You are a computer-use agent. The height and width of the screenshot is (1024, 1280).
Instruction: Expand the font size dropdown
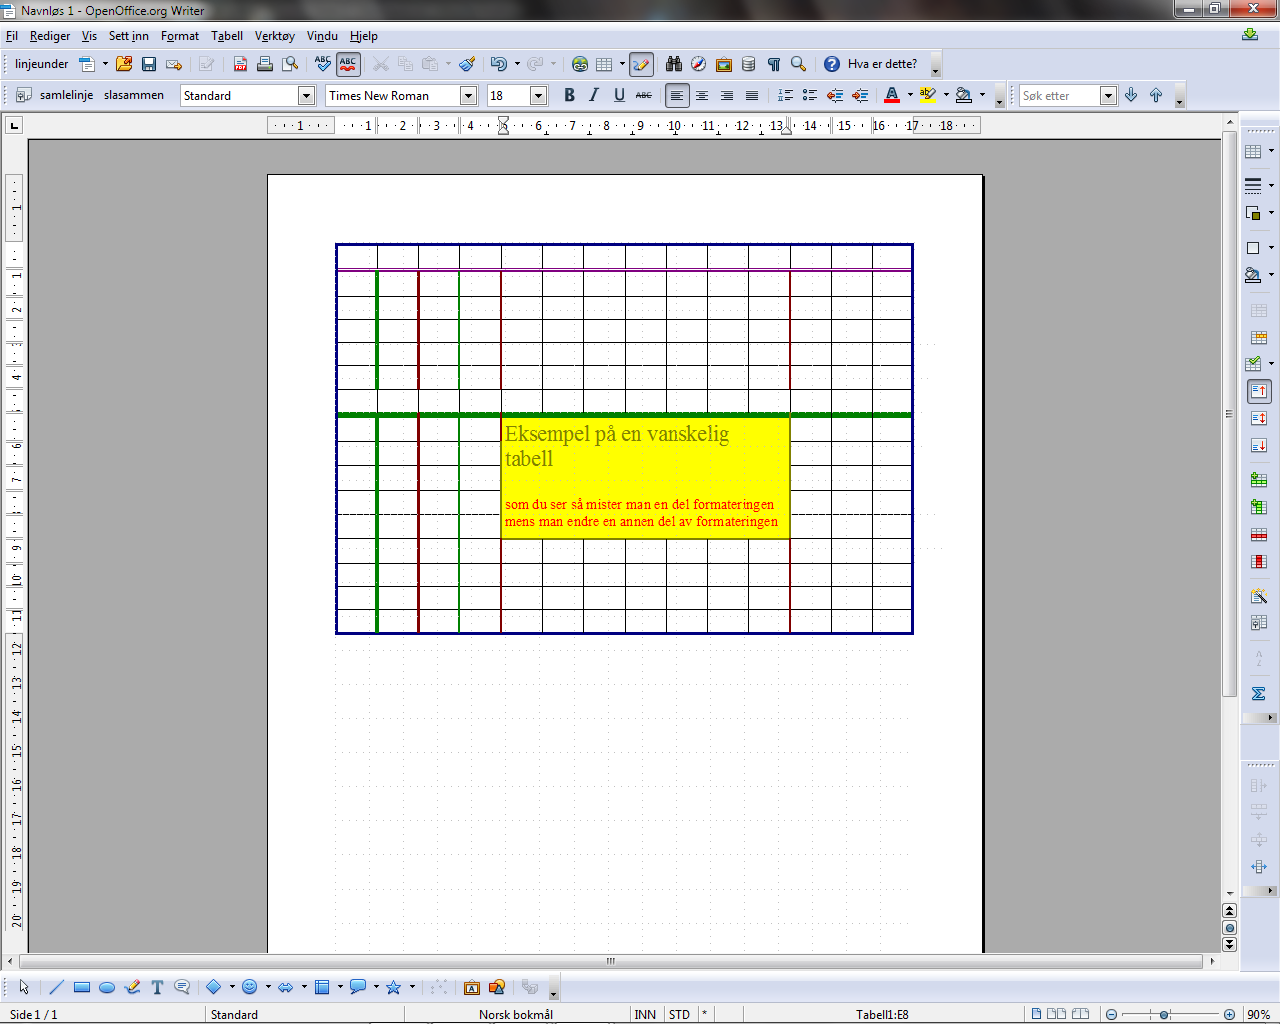click(538, 96)
